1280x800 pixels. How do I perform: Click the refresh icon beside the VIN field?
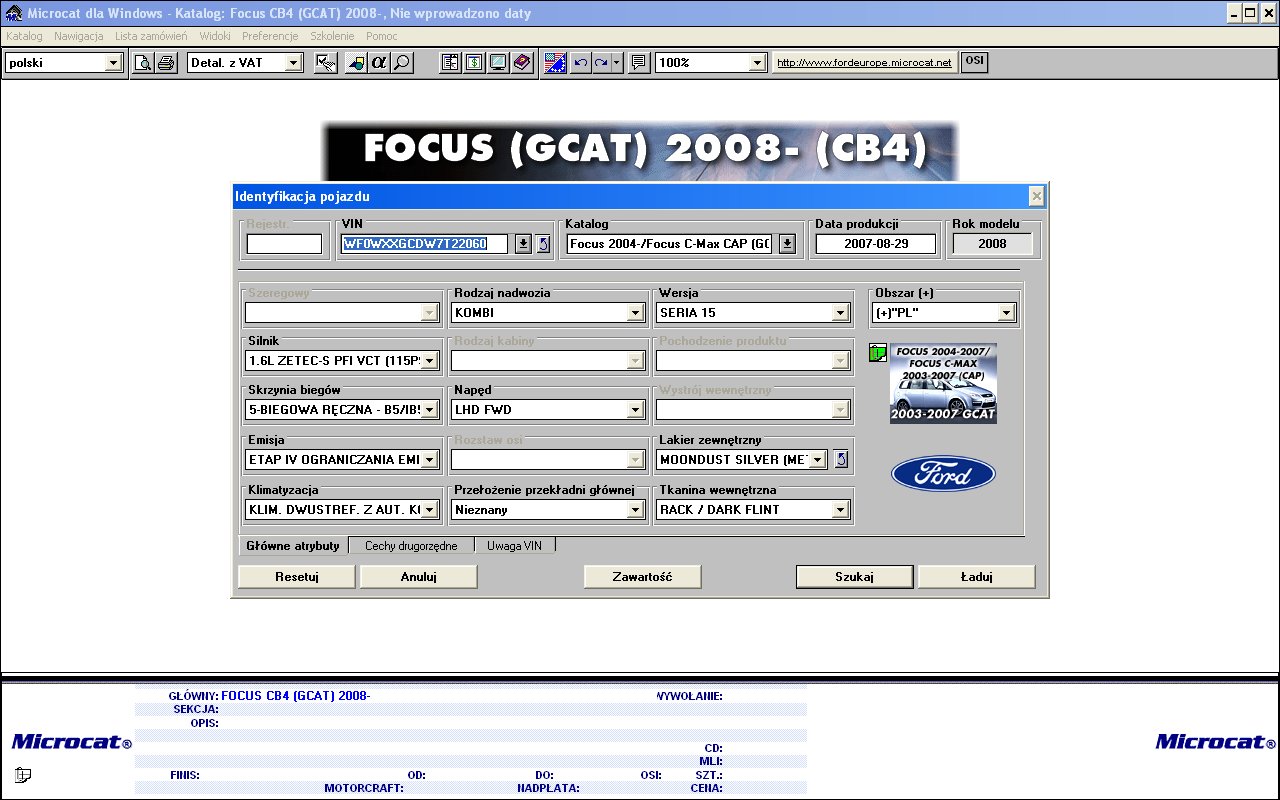[x=543, y=244]
